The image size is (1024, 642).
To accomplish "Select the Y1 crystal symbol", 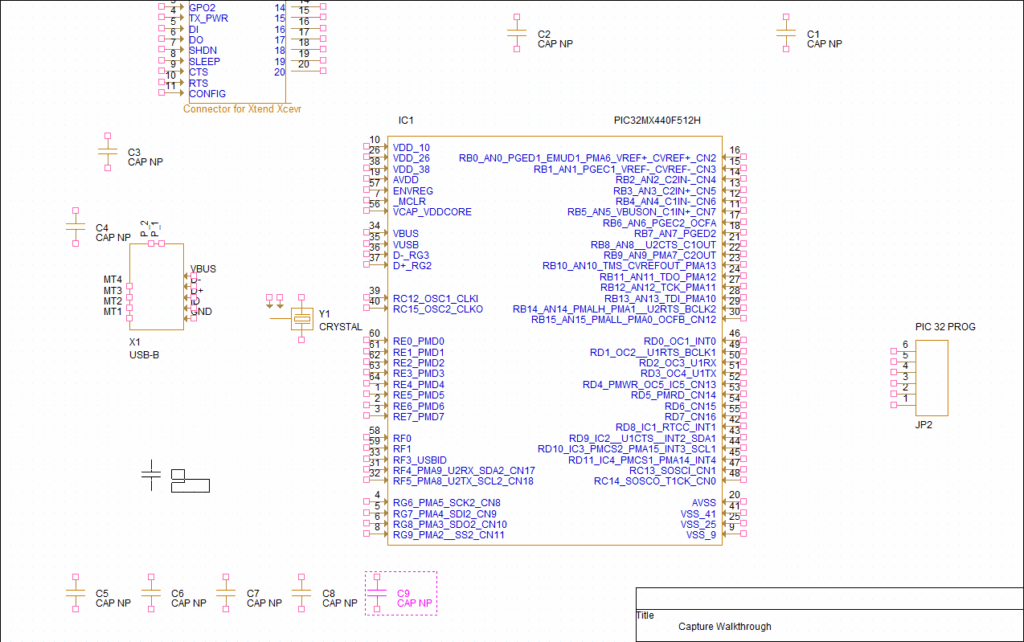I will (x=301, y=320).
